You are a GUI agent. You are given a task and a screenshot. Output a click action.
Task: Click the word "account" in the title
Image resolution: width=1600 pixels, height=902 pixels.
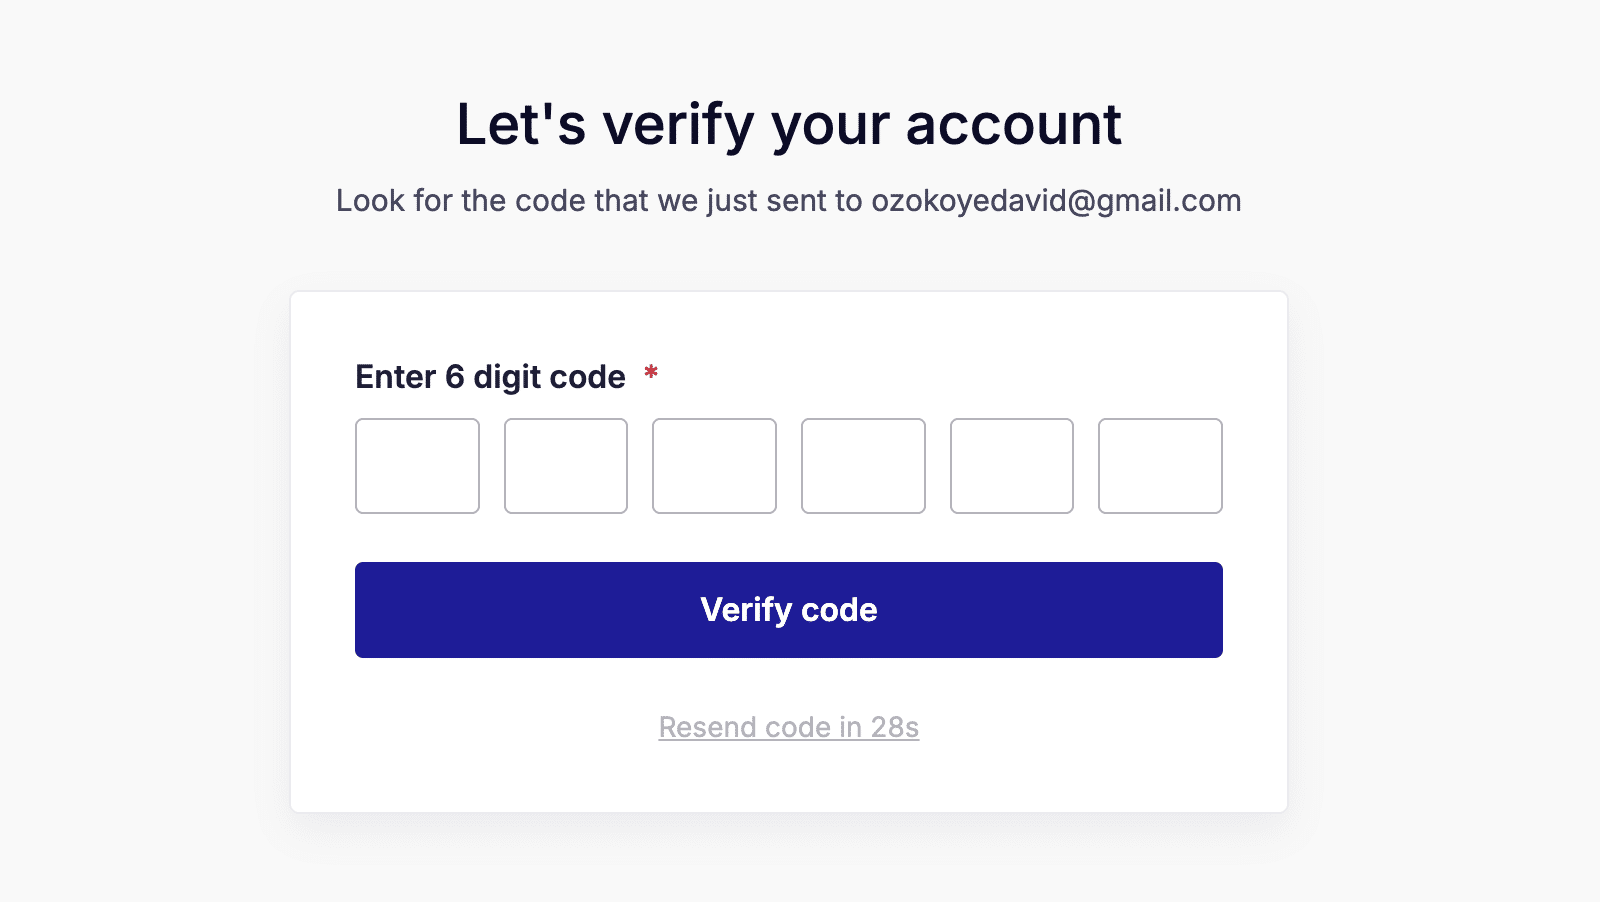(x=1013, y=125)
